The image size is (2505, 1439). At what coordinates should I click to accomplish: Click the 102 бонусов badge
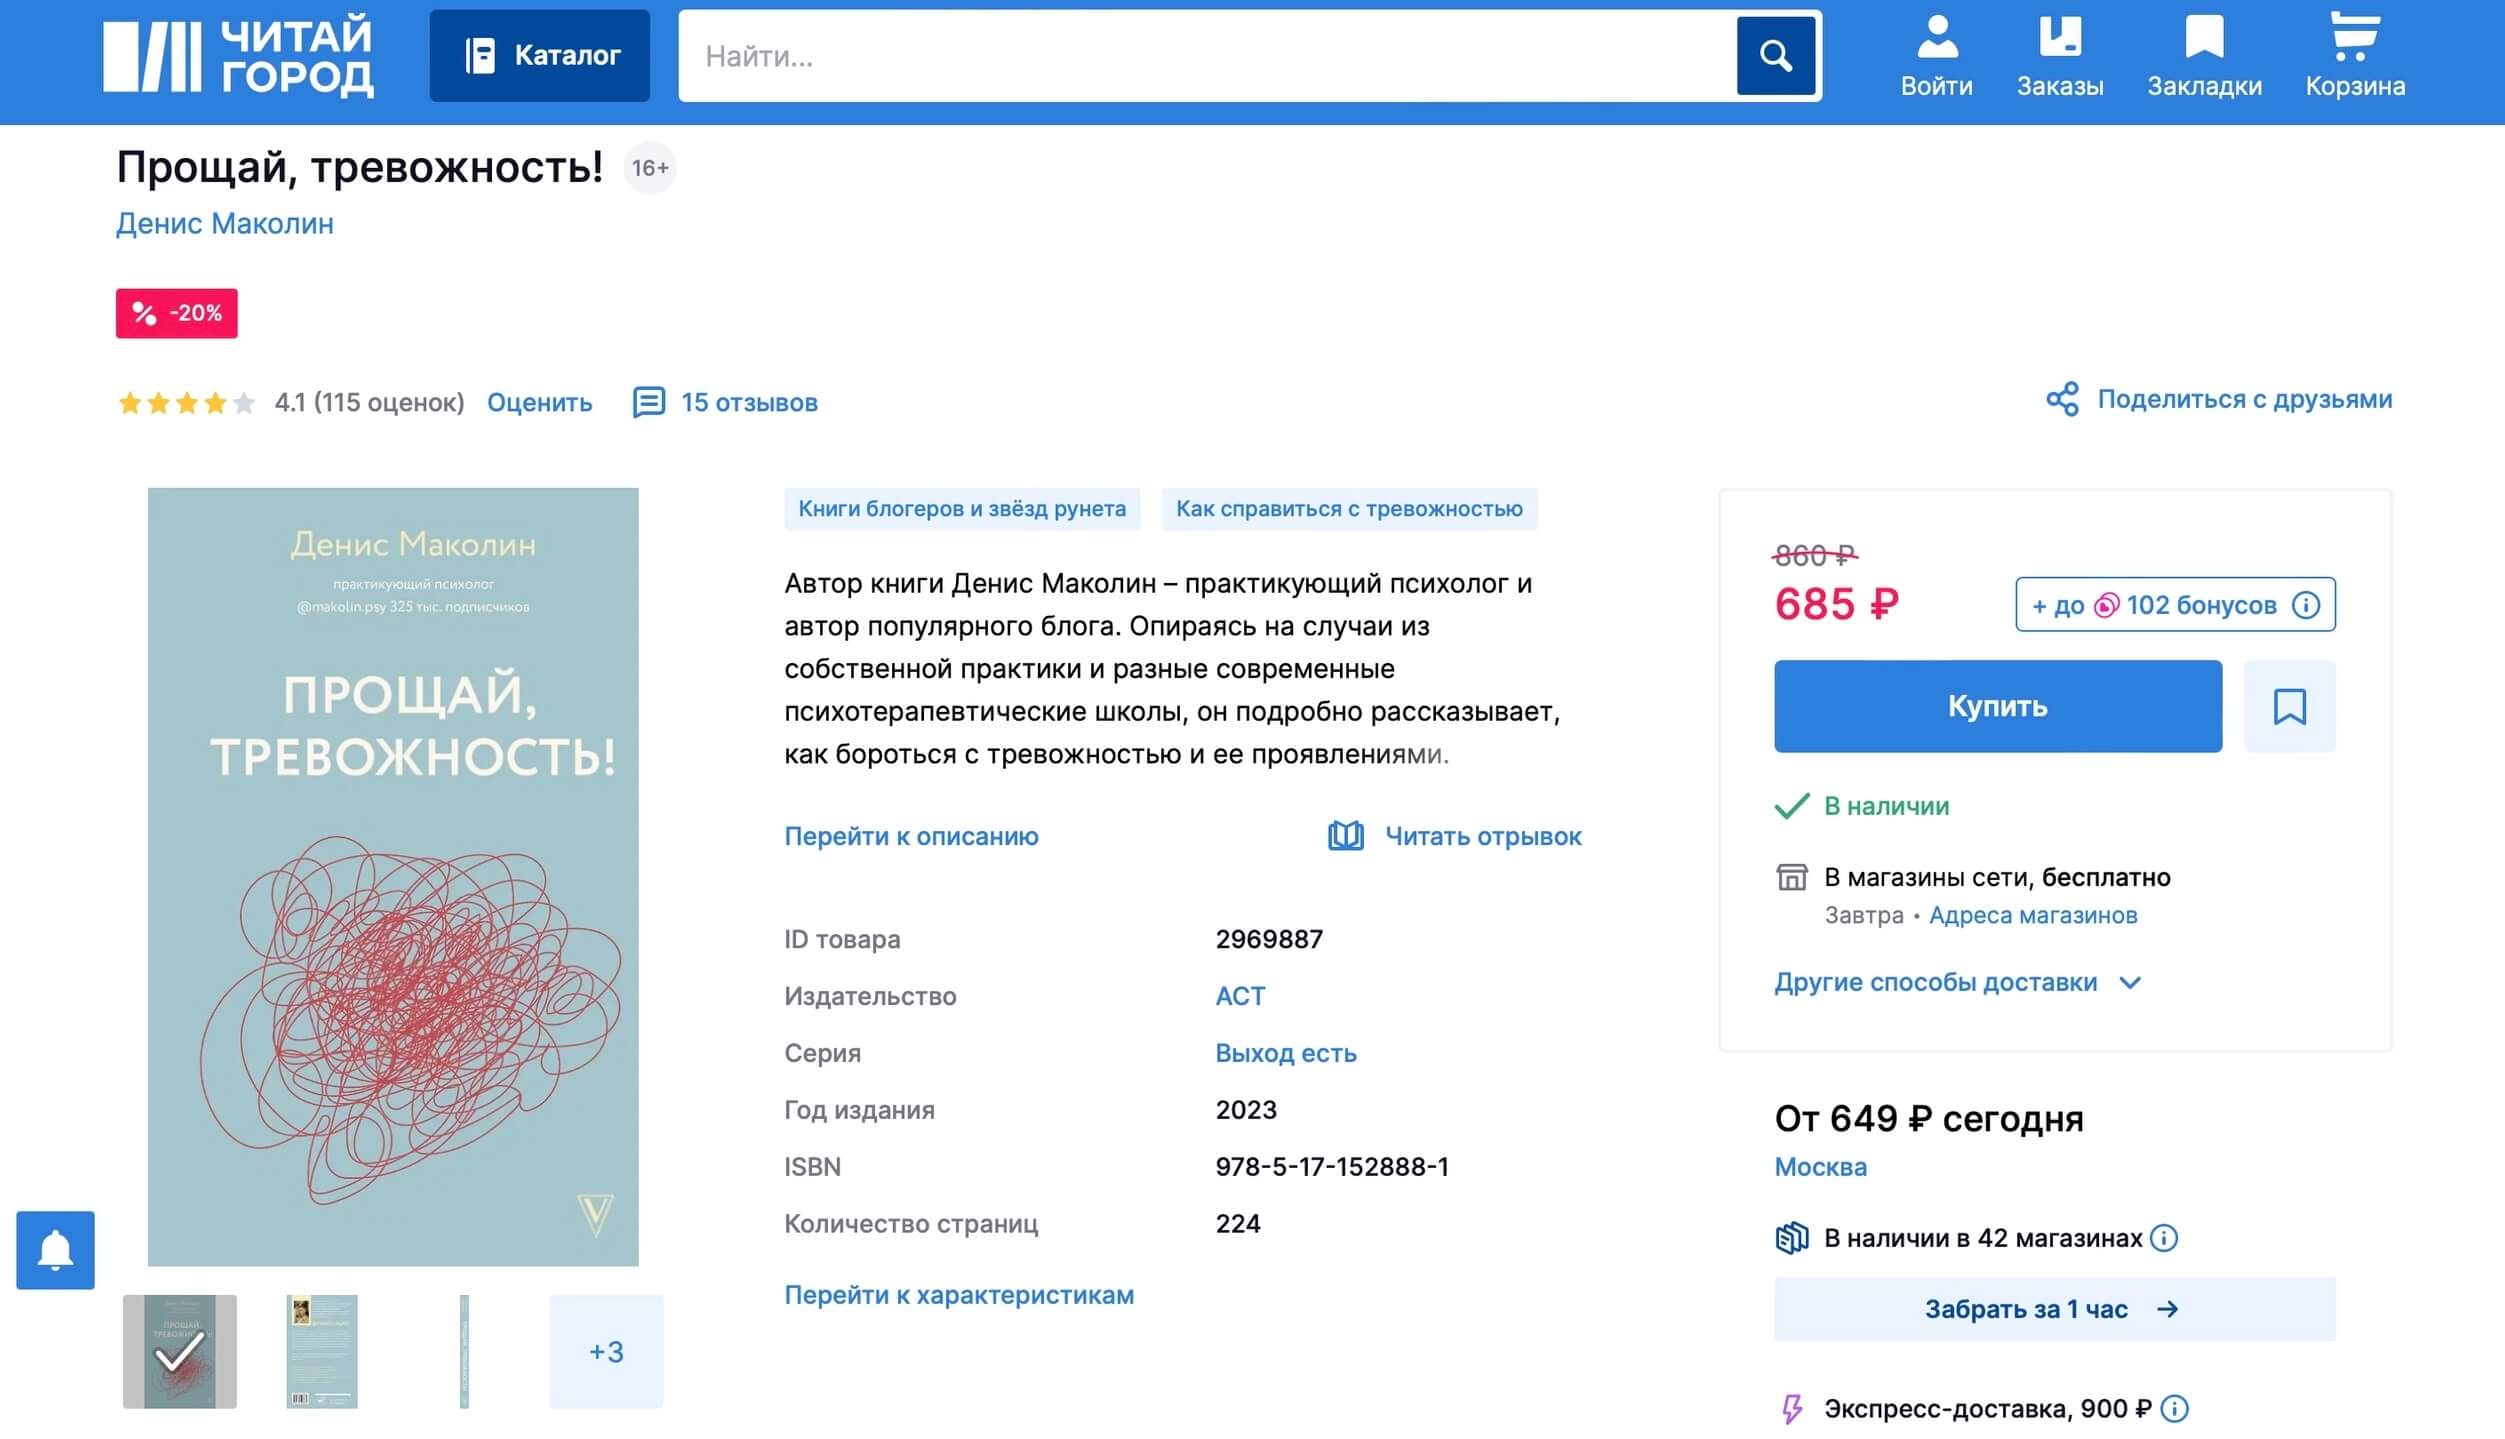(x=2176, y=605)
